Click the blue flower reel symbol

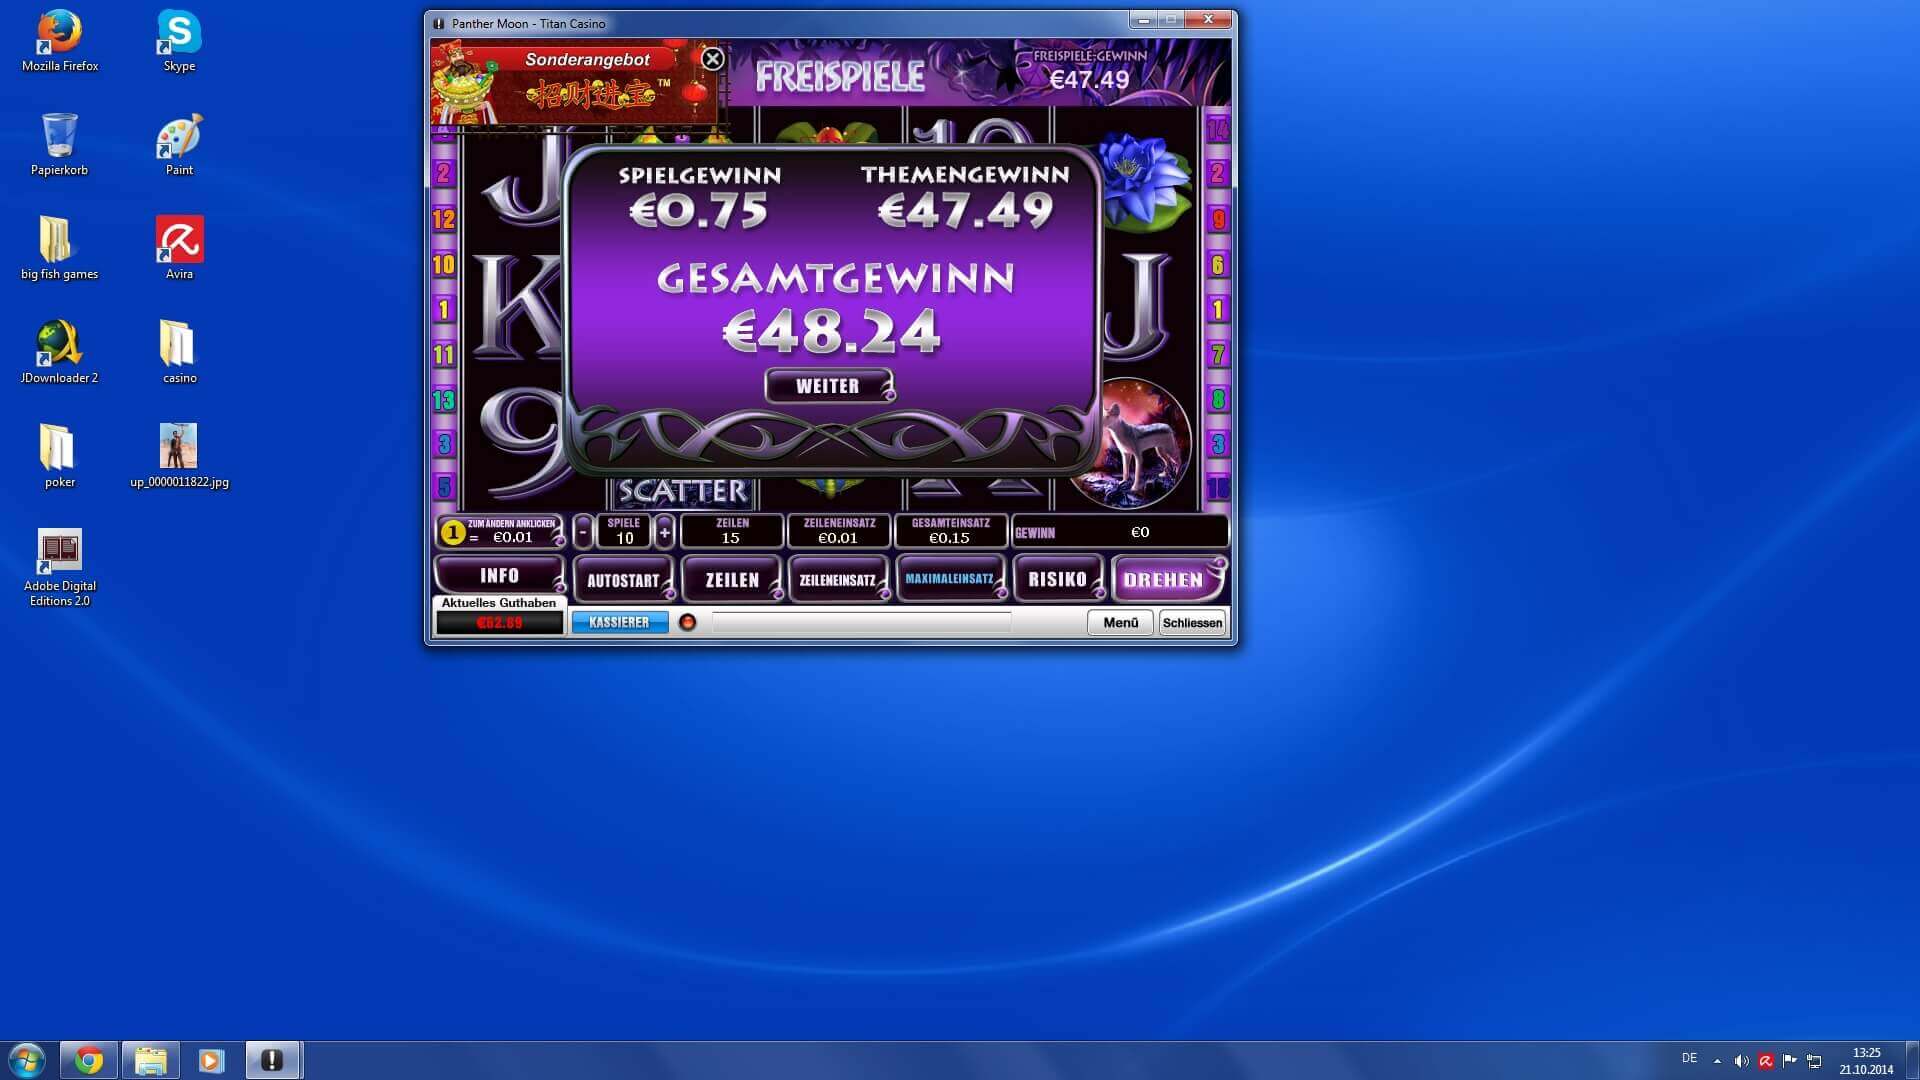1145,180
